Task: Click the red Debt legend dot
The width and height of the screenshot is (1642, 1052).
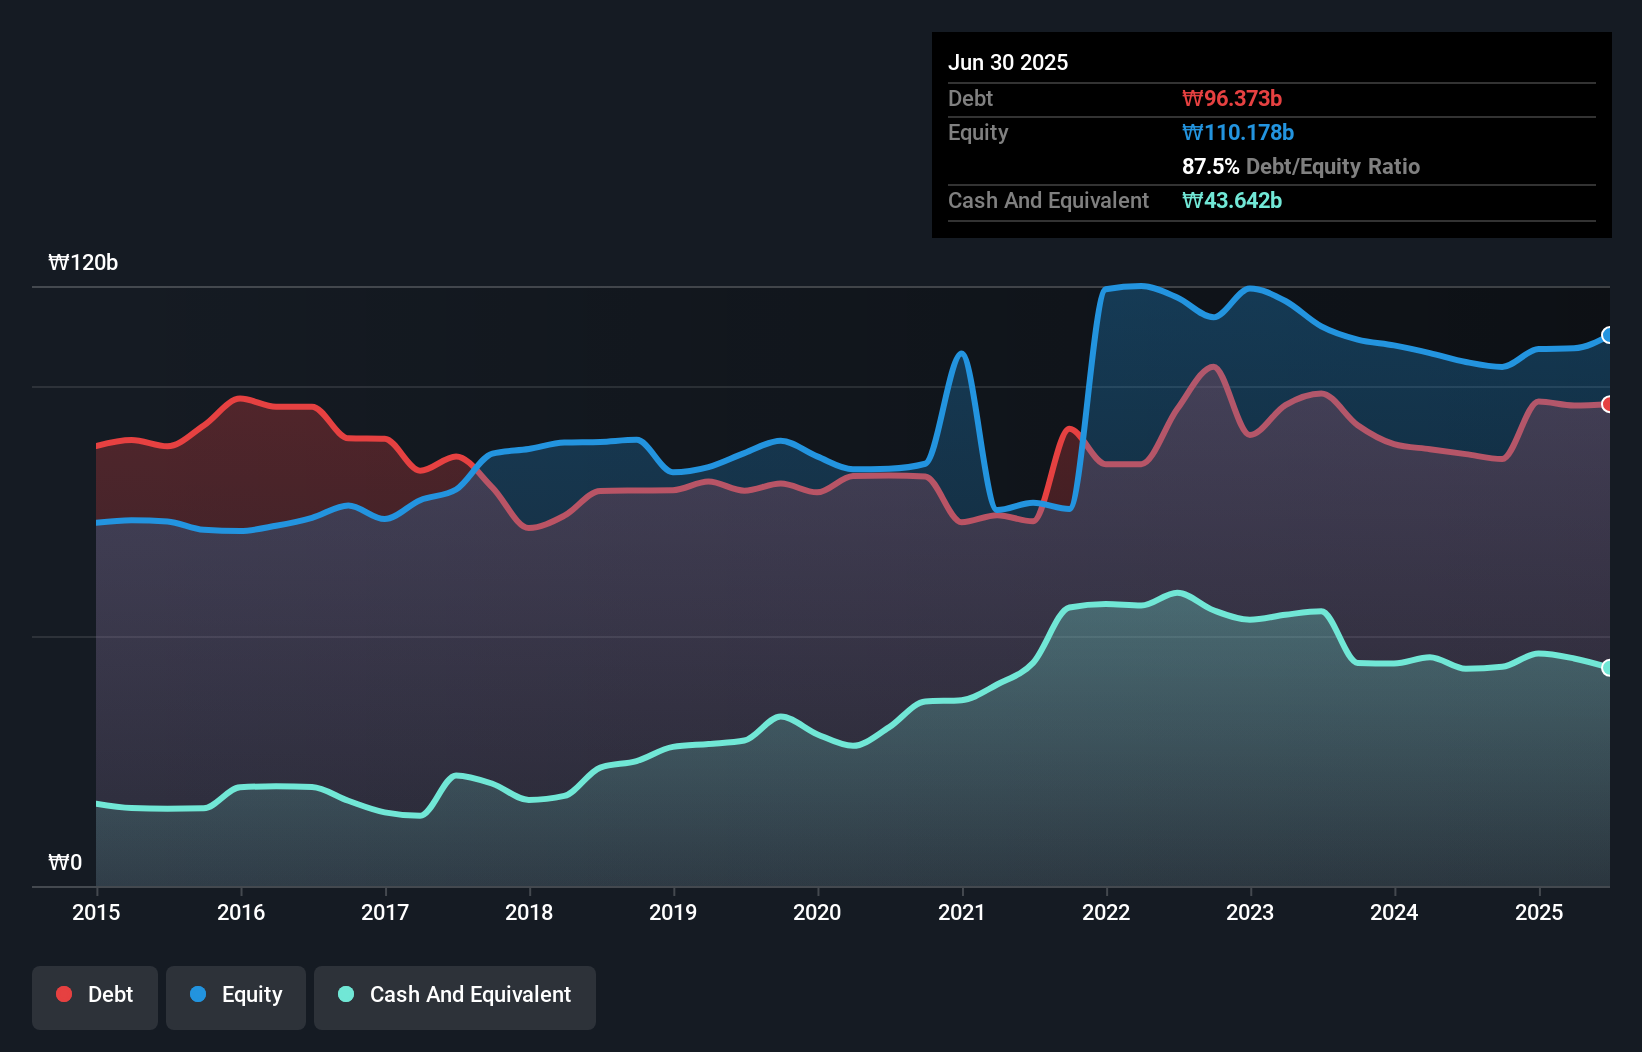Action: point(63,995)
